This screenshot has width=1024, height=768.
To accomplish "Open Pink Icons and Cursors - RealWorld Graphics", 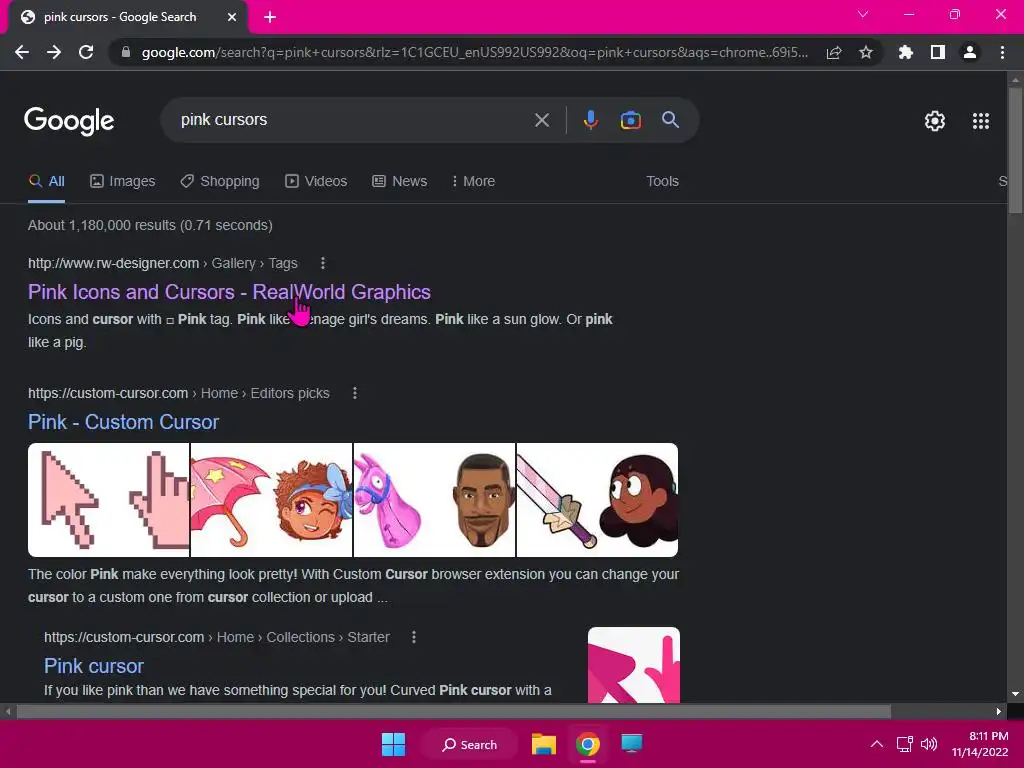I will coord(229,292).
